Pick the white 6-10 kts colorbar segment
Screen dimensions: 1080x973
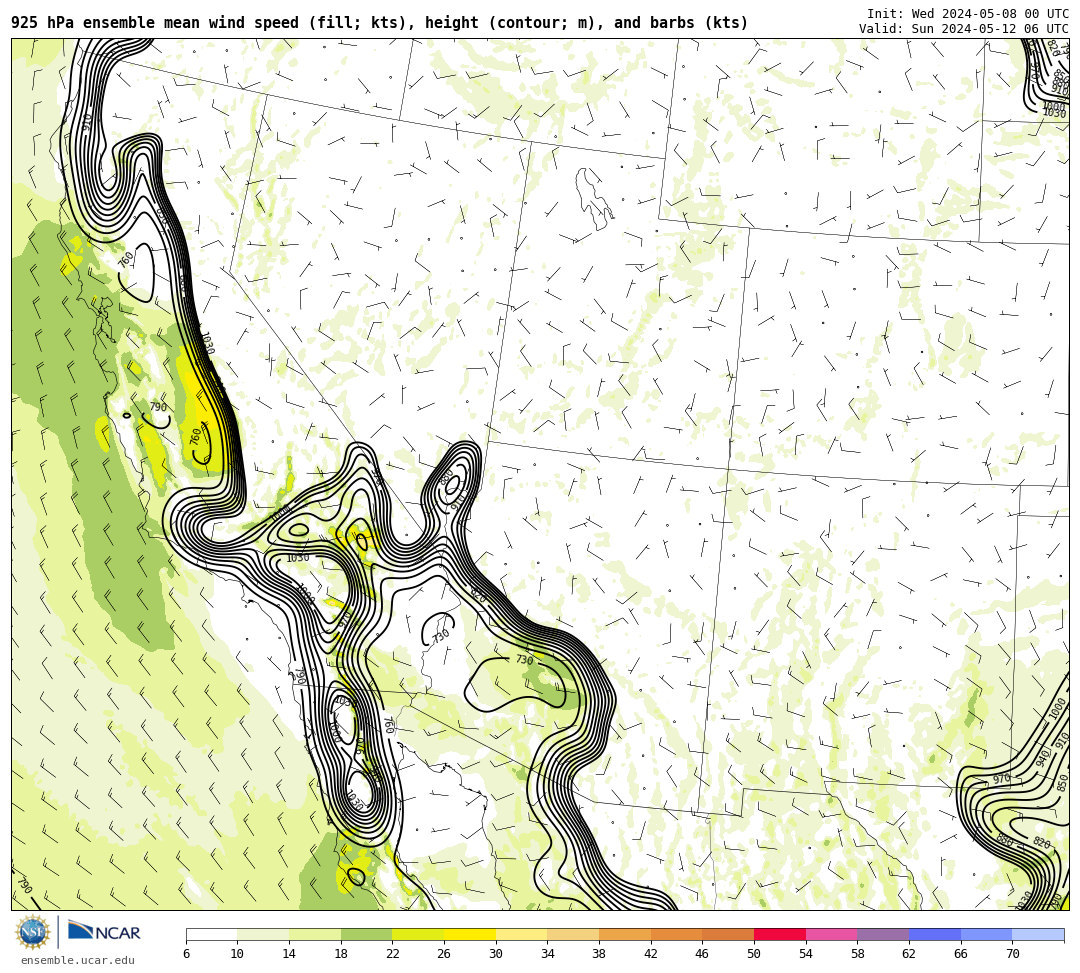click(211, 934)
